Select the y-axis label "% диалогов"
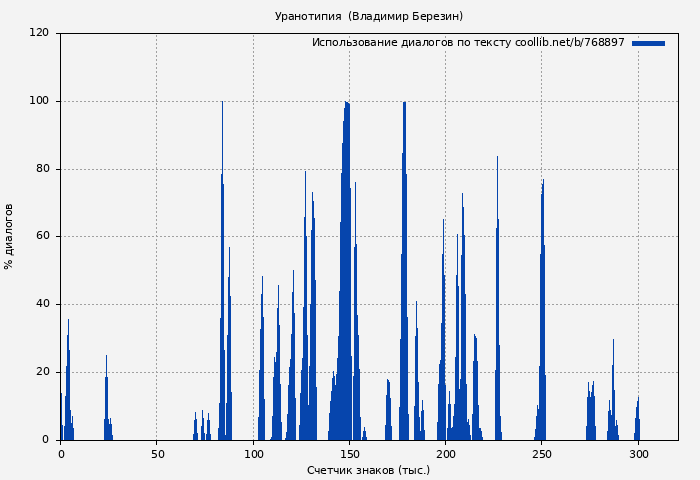Image resolution: width=700 pixels, height=480 pixels. tap(10, 236)
